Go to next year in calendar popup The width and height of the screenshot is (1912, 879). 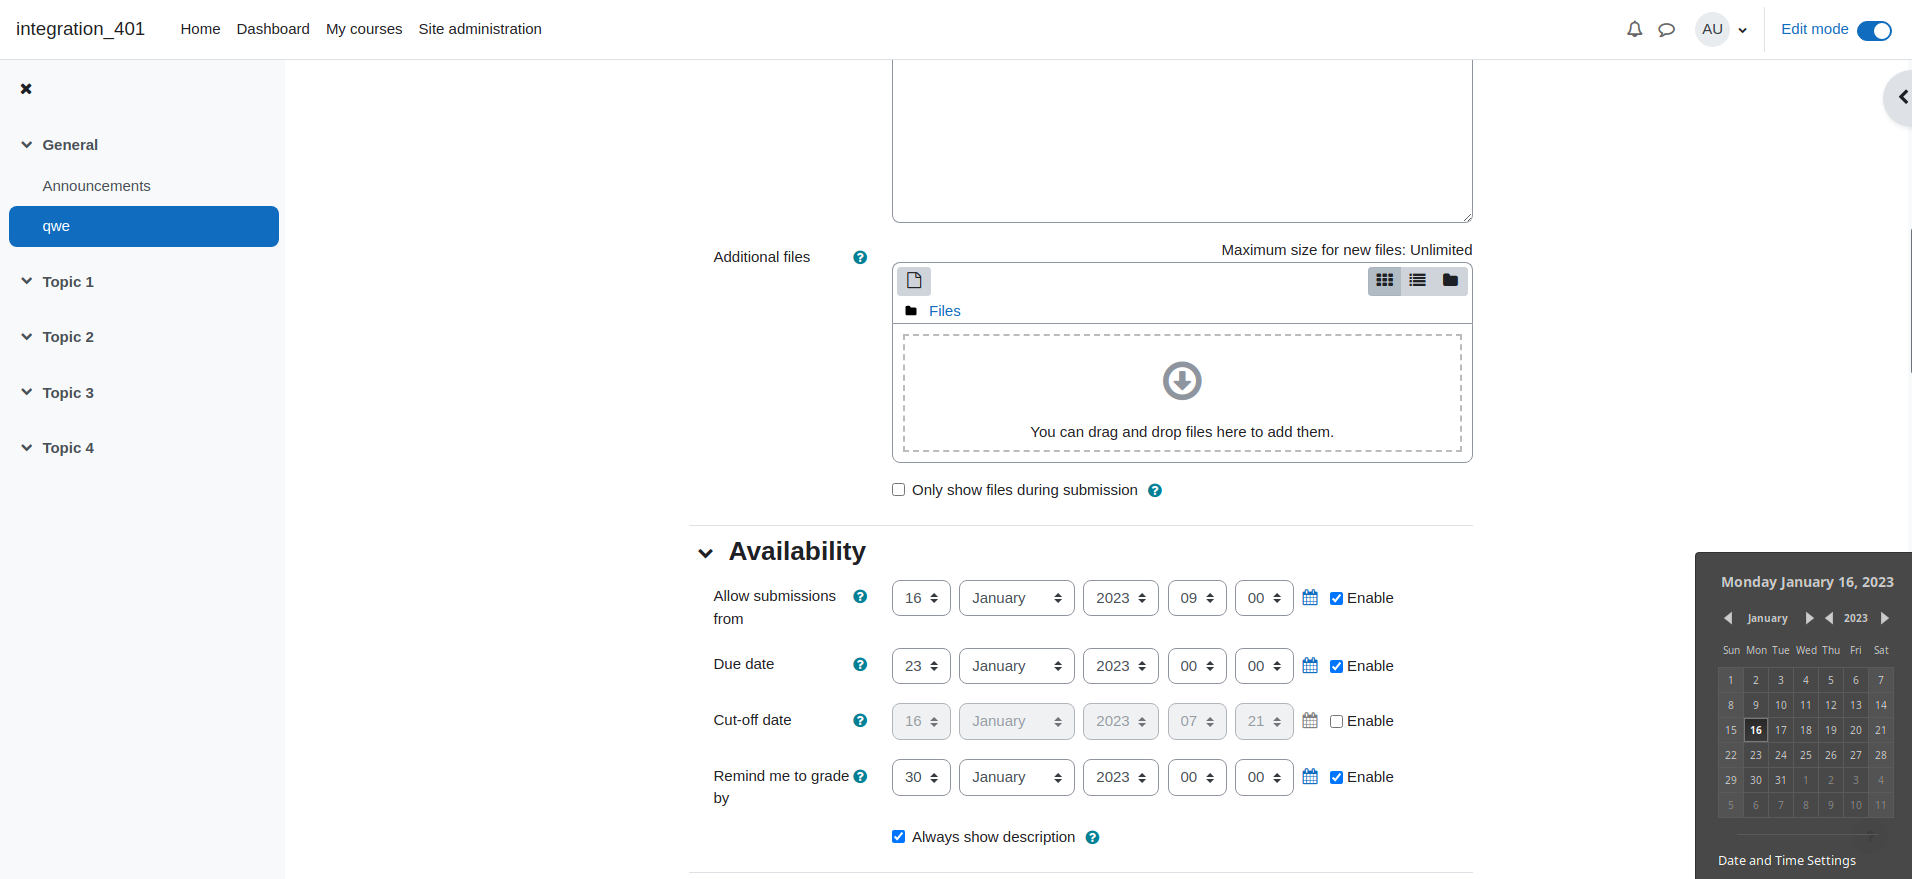point(1885,618)
